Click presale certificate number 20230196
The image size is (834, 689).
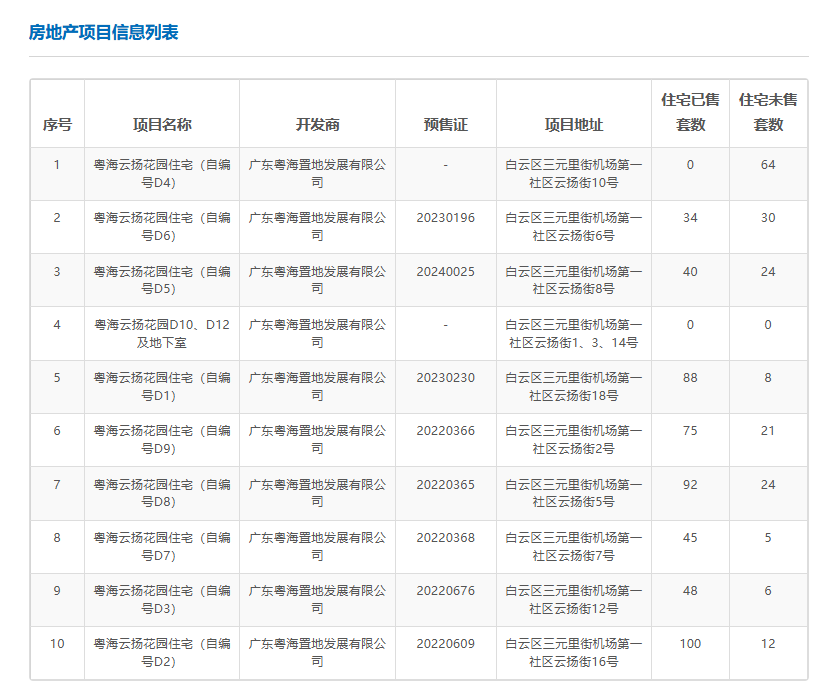[445, 218]
